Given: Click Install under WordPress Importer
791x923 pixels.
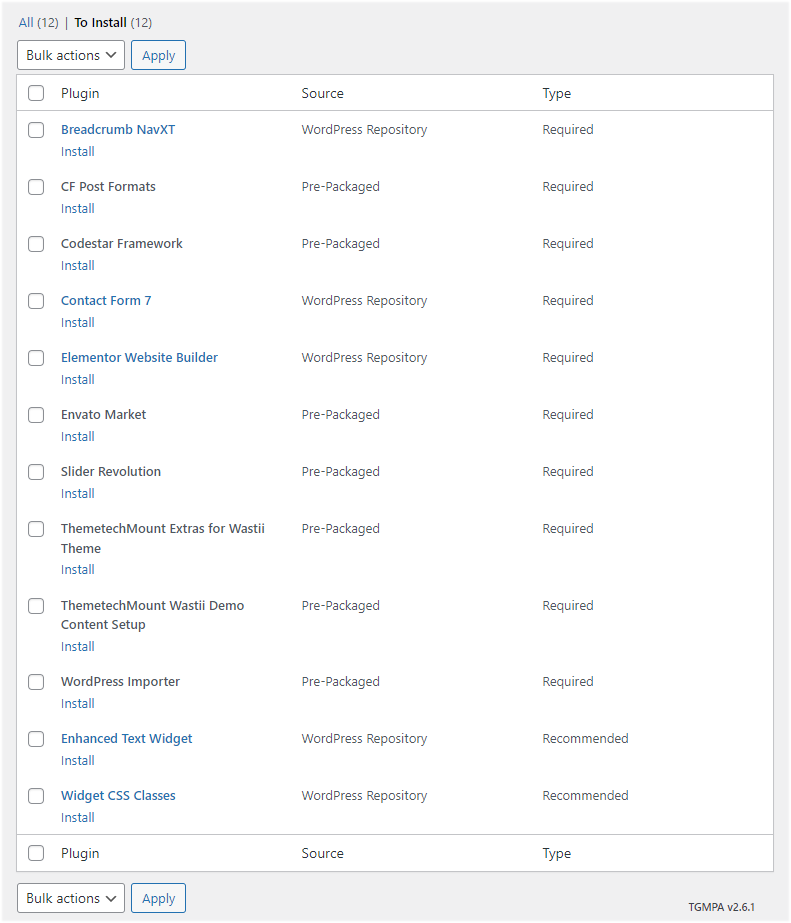Looking at the screenshot, I should click(78, 703).
